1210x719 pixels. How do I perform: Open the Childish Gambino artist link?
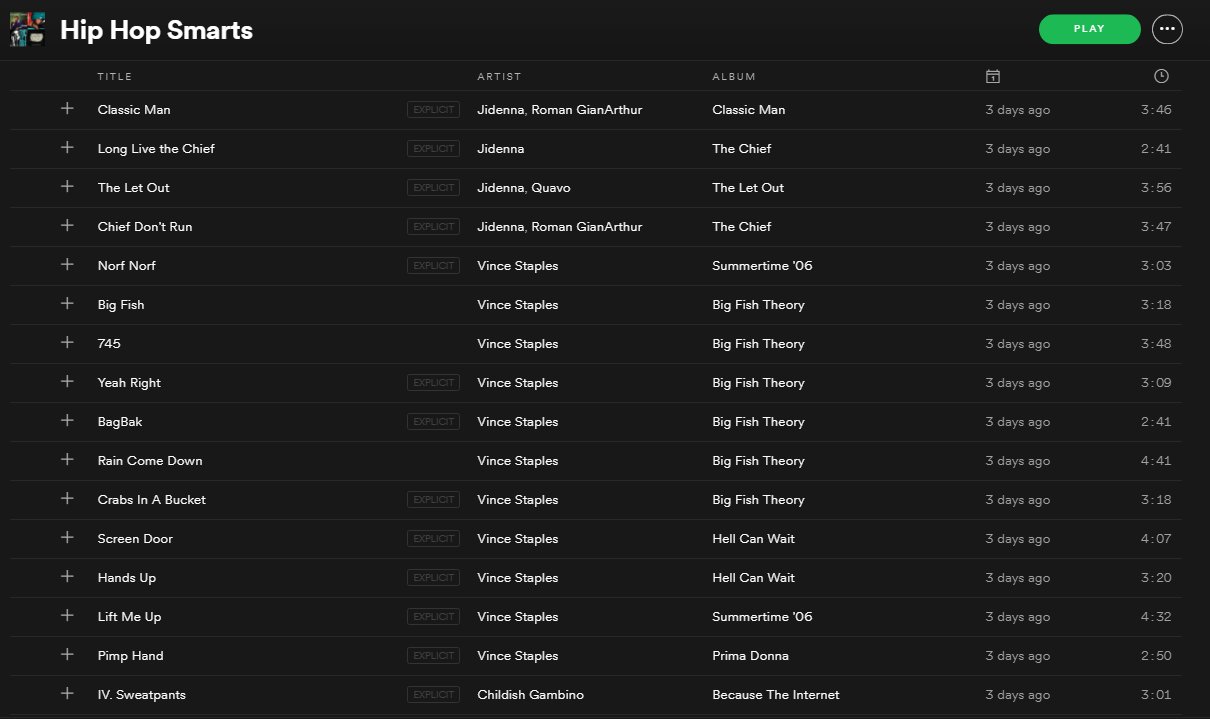[x=531, y=695]
